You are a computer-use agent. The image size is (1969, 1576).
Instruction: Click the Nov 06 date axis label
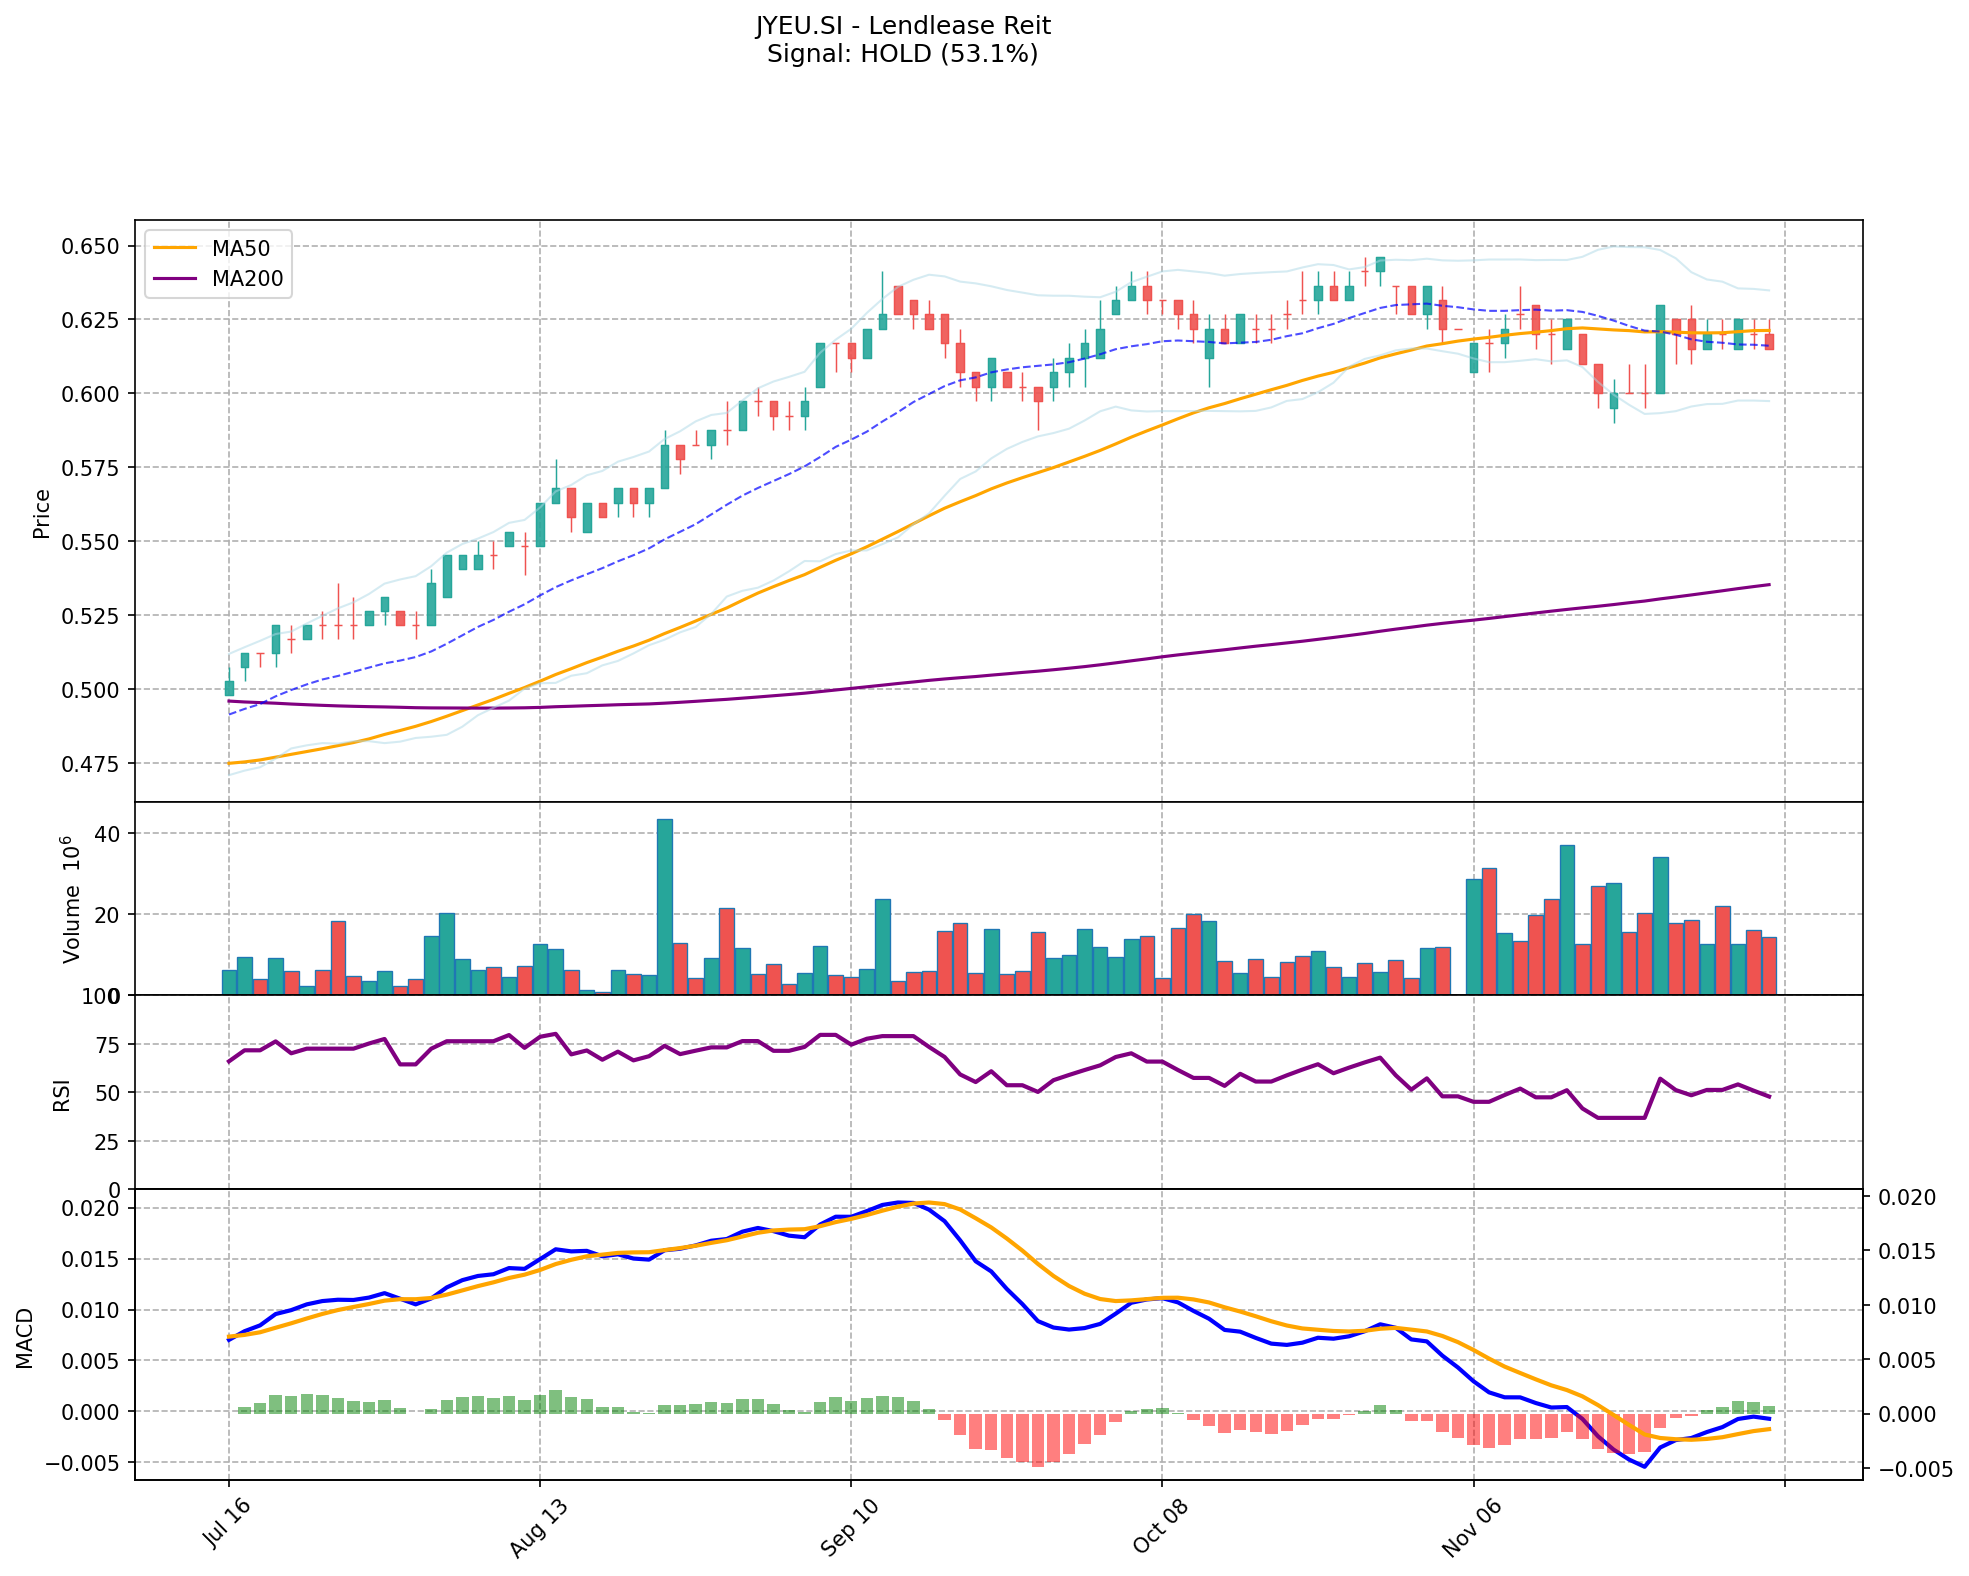1471,1528
